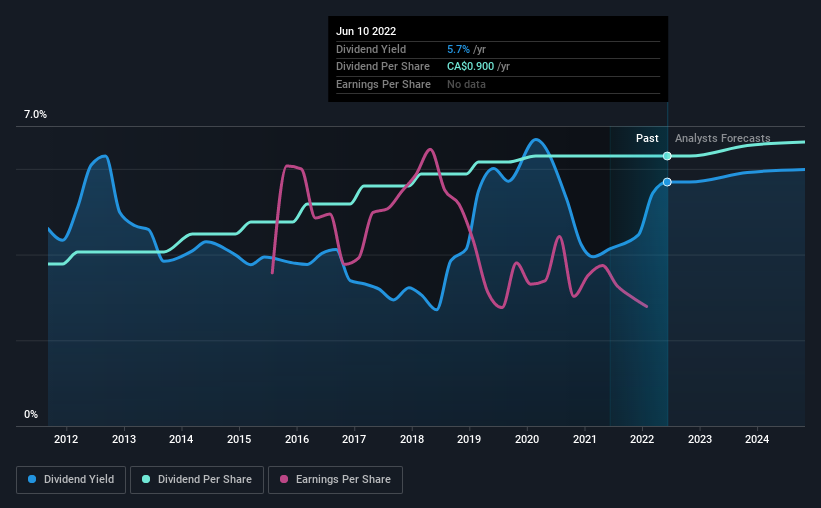
Task: Click the 2019 x-axis label
Action: pos(469,439)
